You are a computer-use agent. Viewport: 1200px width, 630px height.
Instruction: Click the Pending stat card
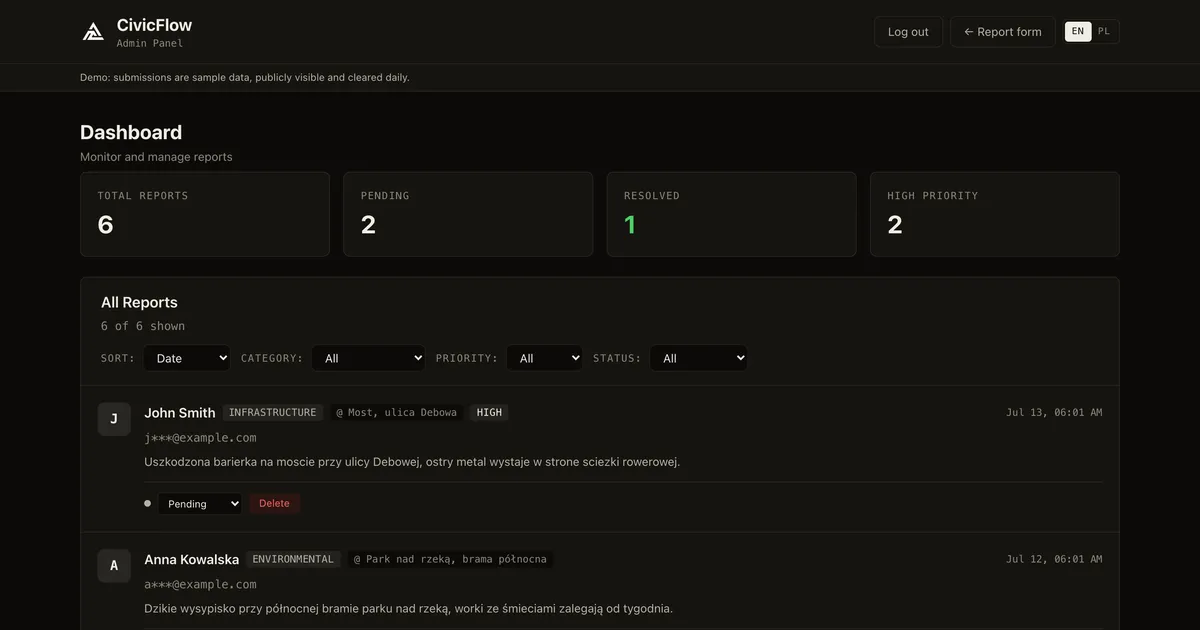pos(468,214)
